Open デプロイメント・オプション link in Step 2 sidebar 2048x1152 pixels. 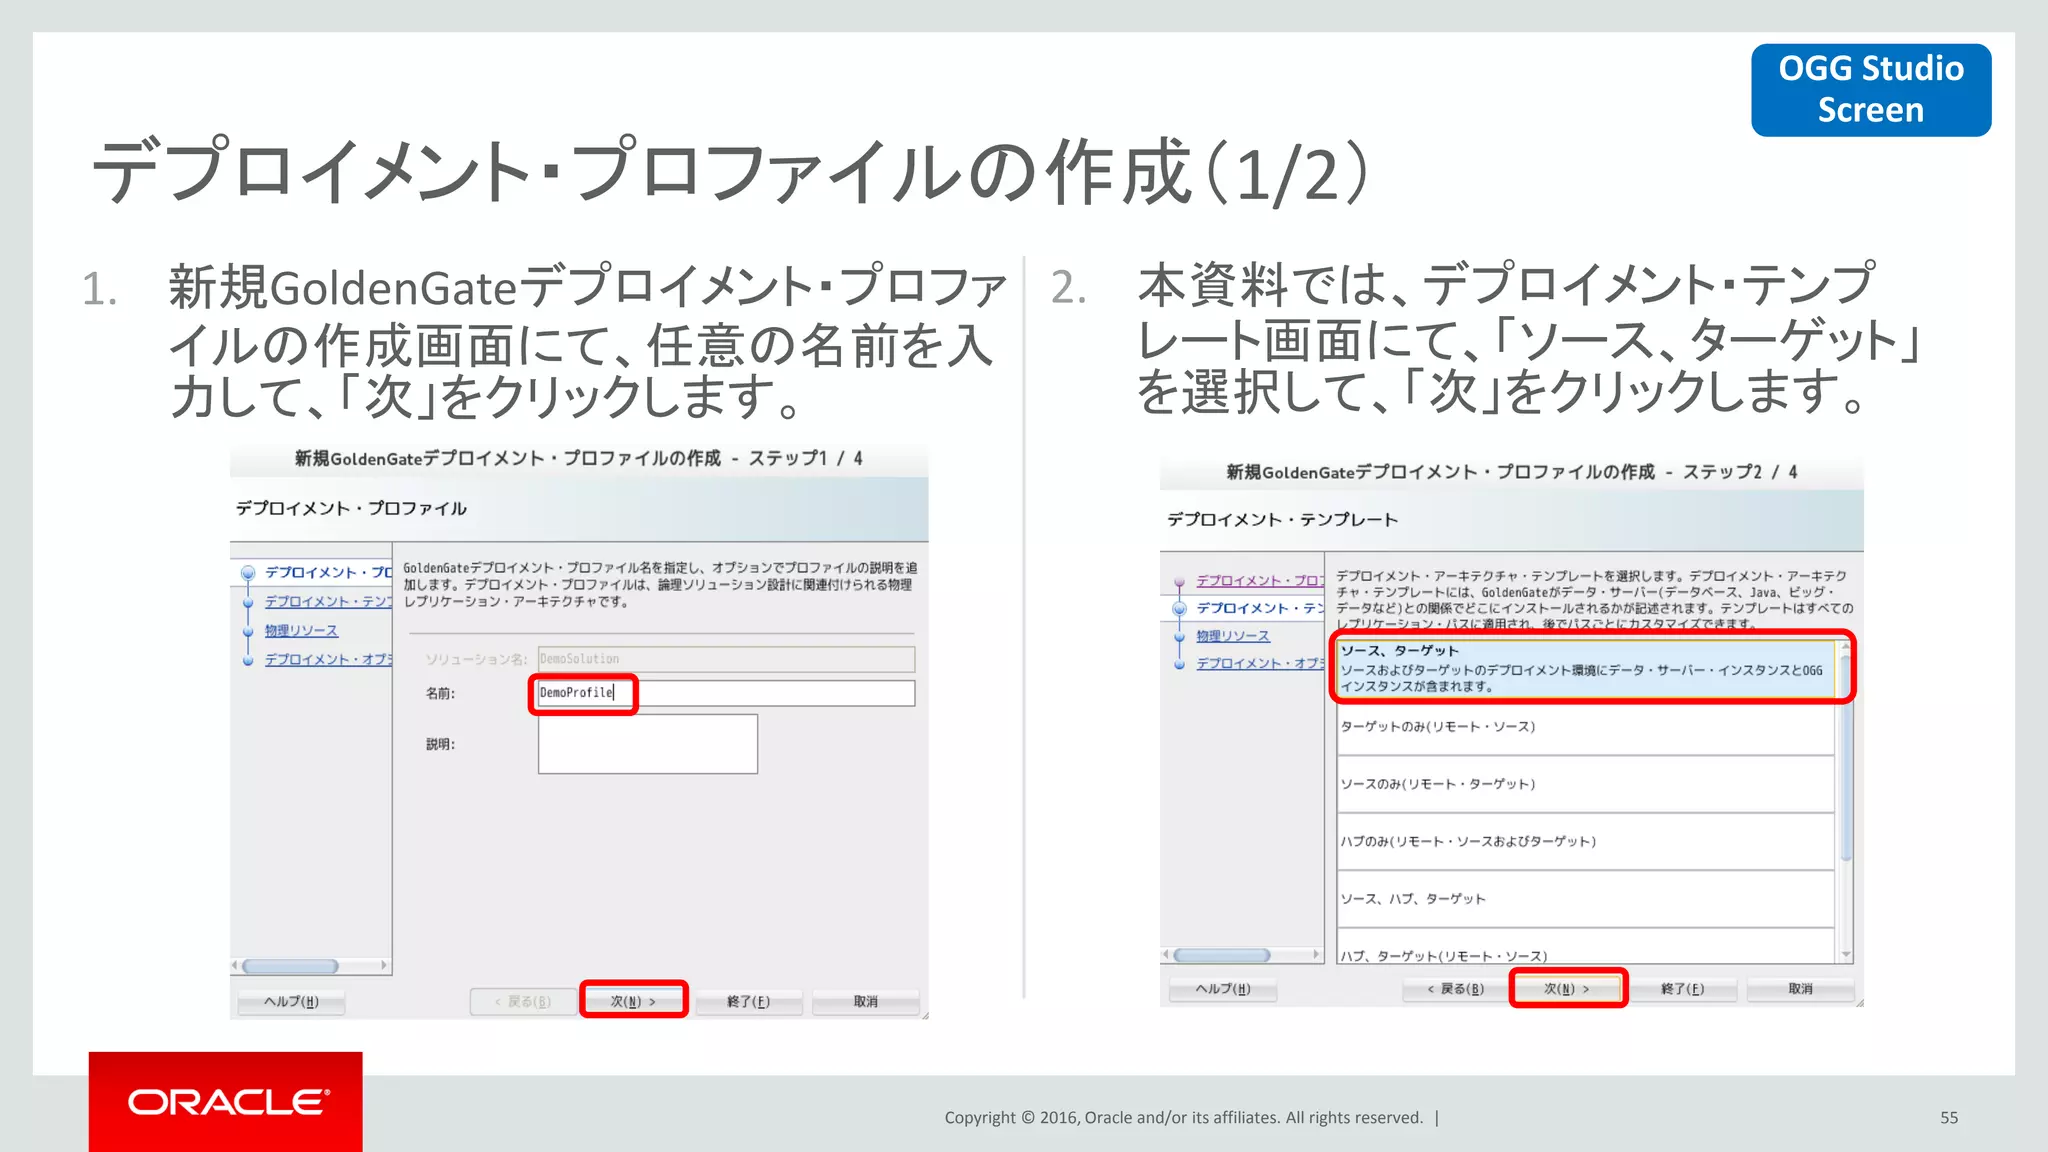pos(1259,663)
